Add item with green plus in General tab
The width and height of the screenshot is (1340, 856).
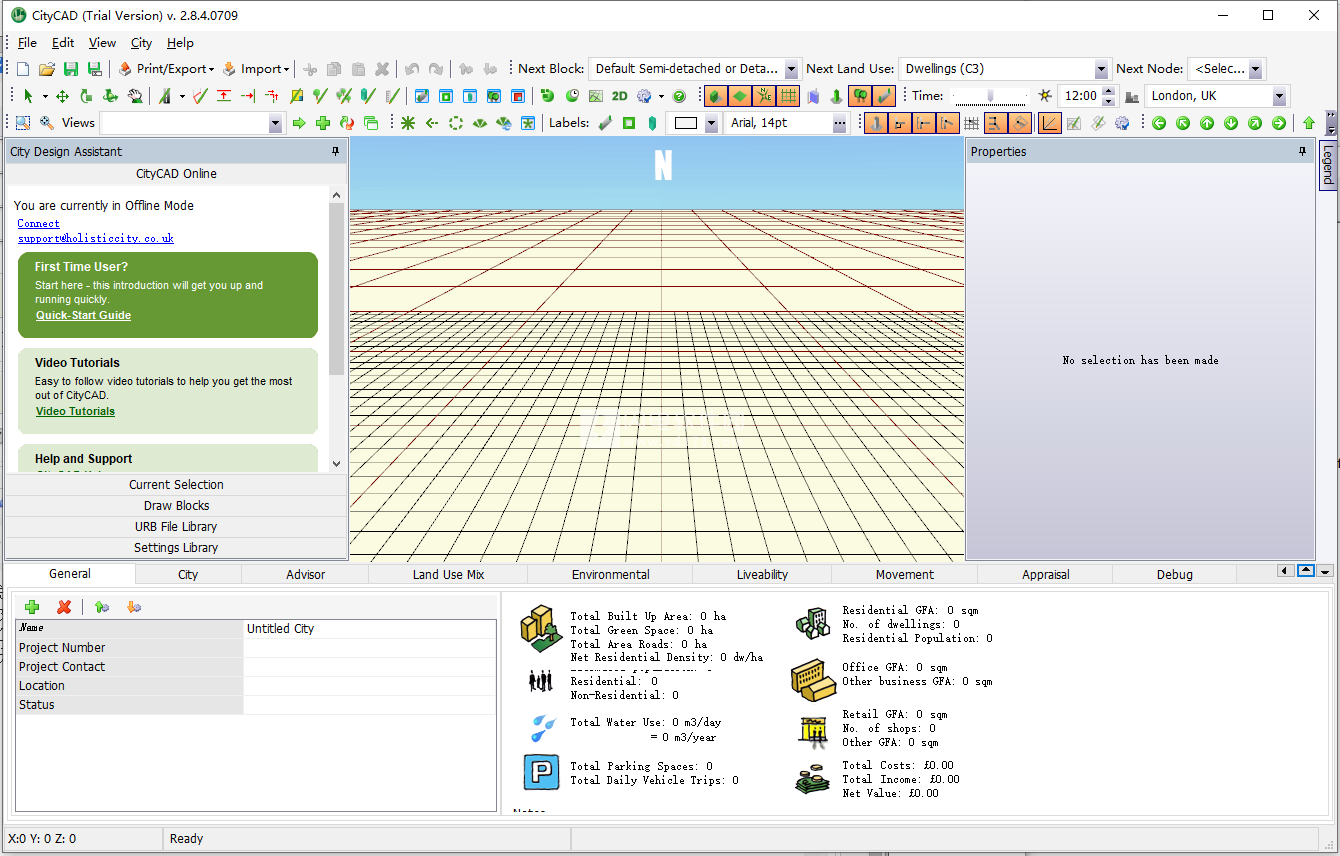[x=32, y=607]
